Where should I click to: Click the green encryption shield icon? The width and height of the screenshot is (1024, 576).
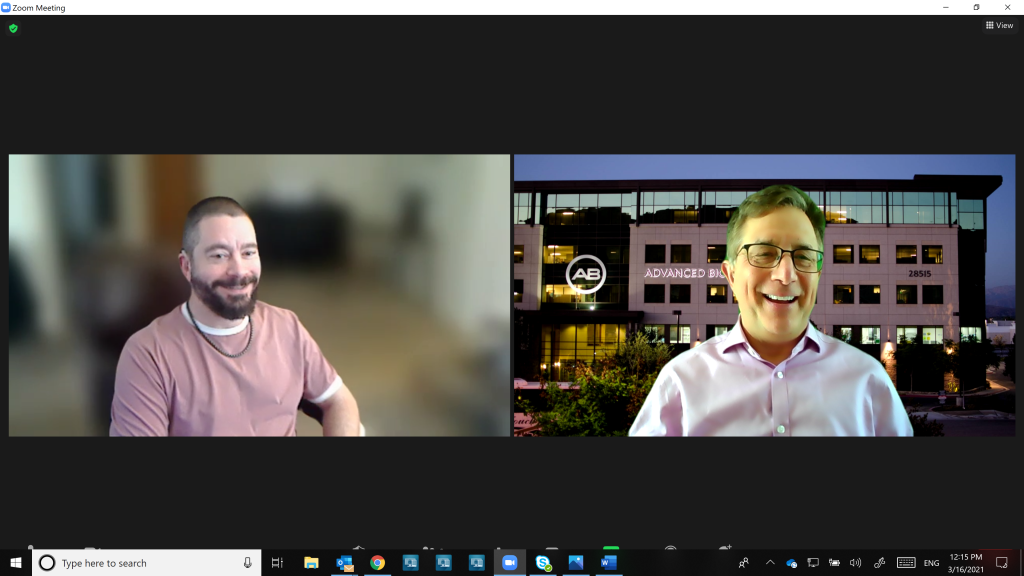point(13,29)
